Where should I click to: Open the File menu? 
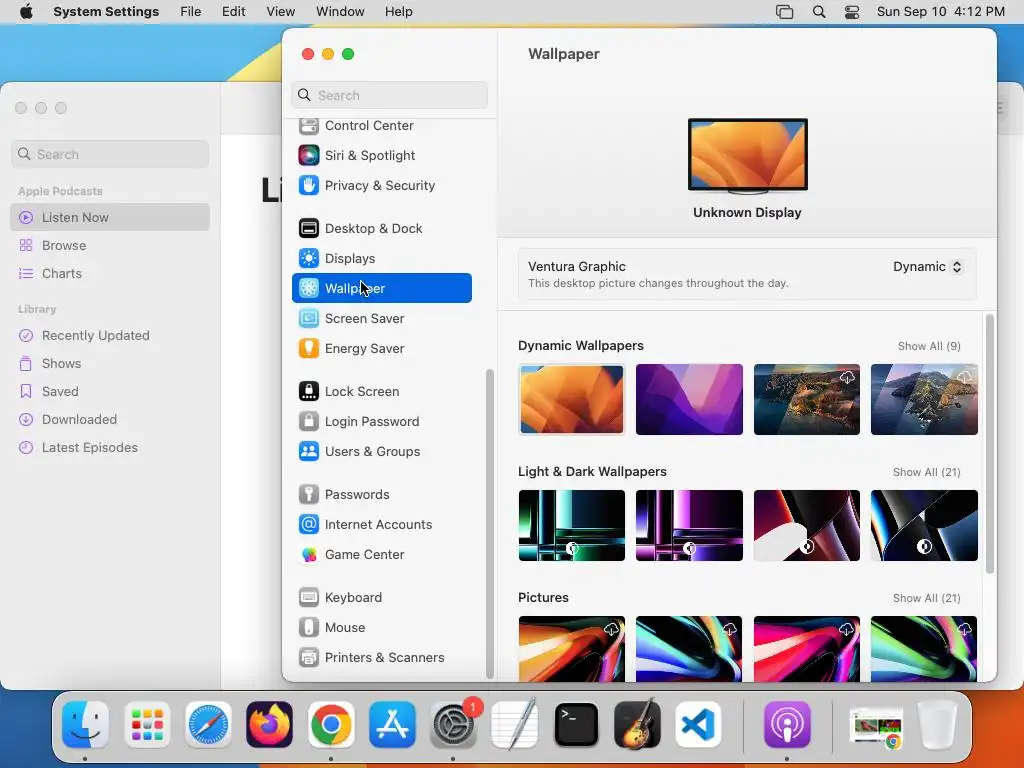tap(191, 12)
